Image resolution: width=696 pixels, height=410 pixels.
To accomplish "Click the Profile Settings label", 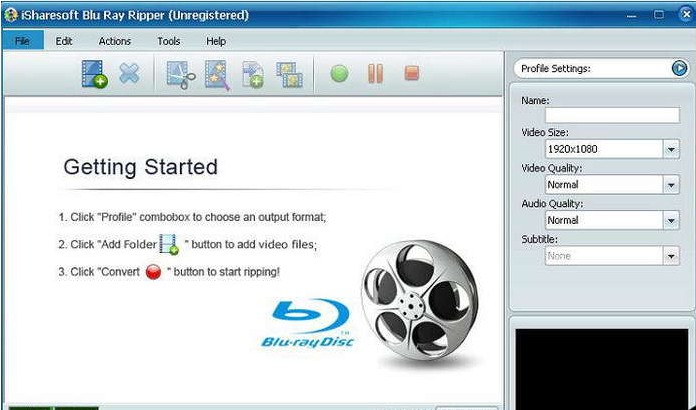I will 556,68.
